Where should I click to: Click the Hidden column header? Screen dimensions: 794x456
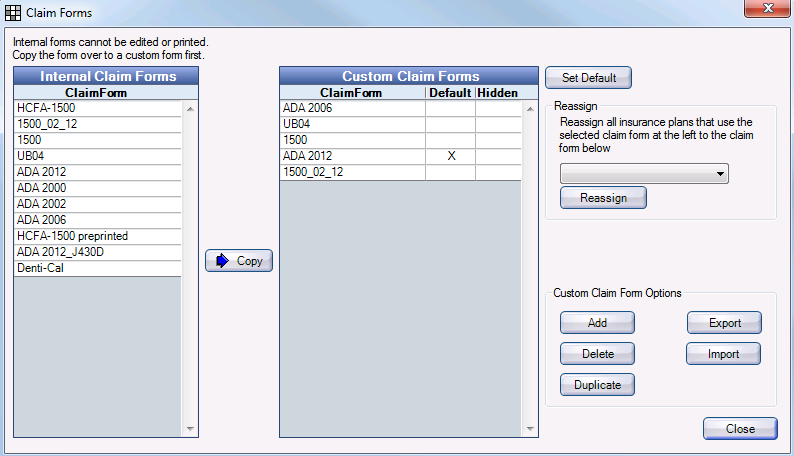(x=498, y=93)
